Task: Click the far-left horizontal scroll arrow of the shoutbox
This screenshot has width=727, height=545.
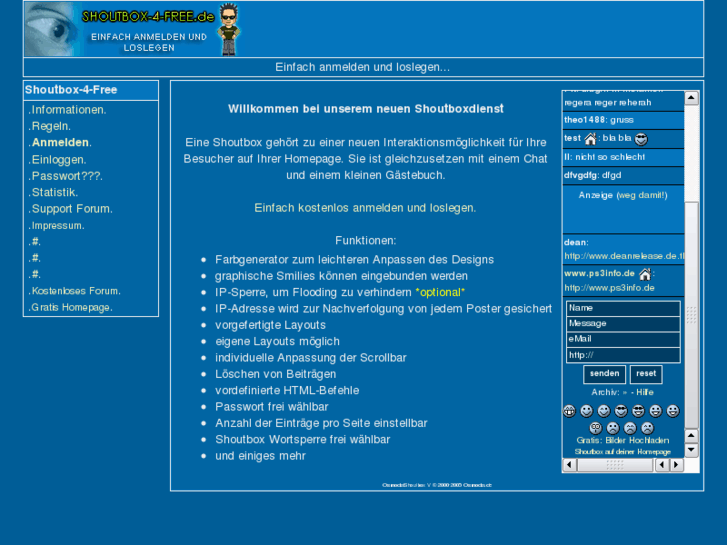Action: tap(569, 465)
